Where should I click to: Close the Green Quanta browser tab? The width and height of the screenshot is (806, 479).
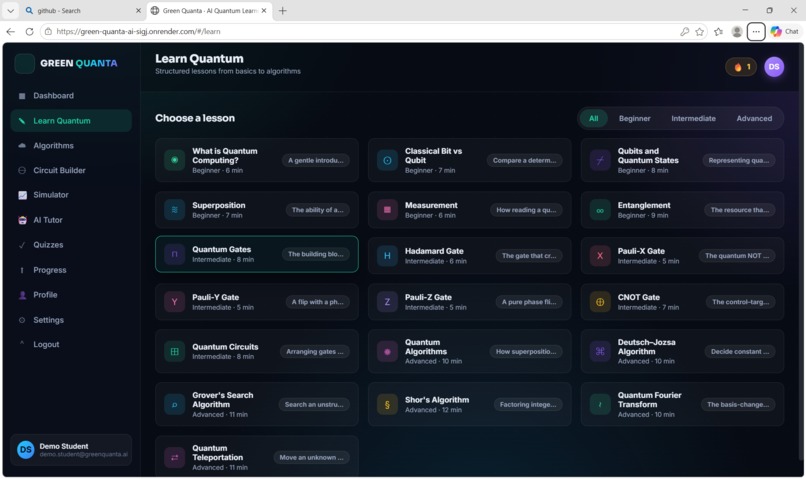click(264, 10)
